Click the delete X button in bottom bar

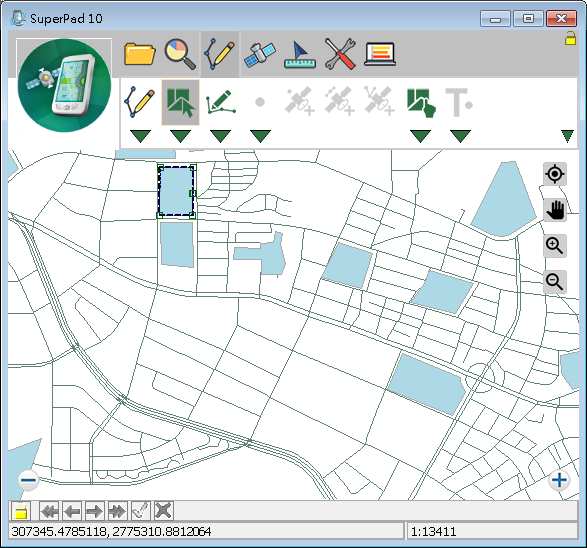tap(163, 511)
